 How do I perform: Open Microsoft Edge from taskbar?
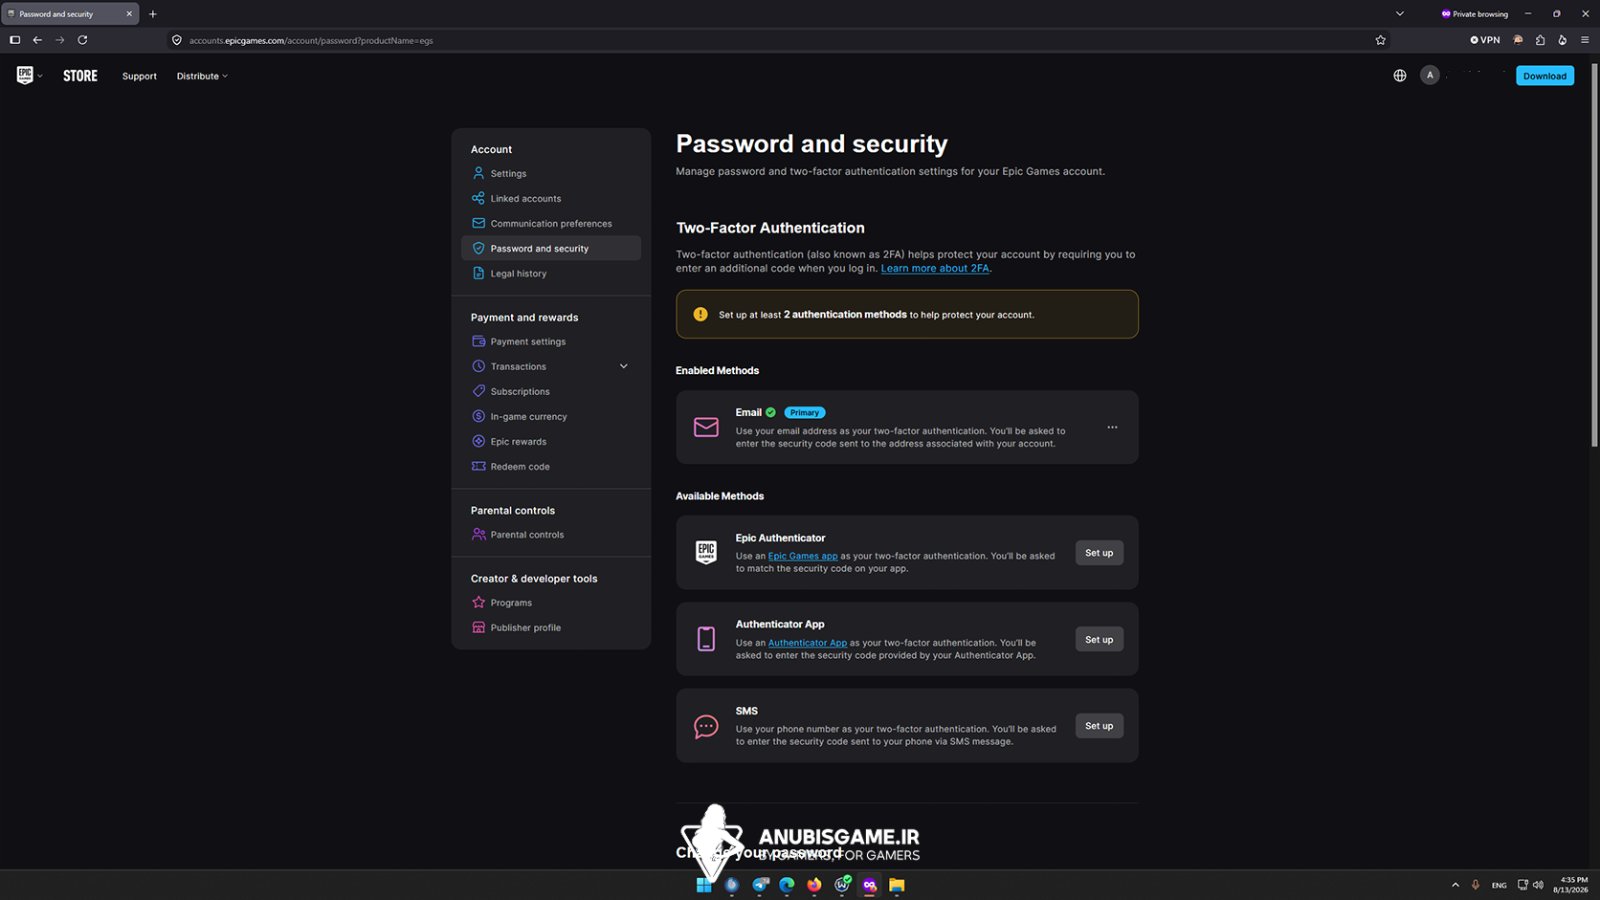pos(787,885)
